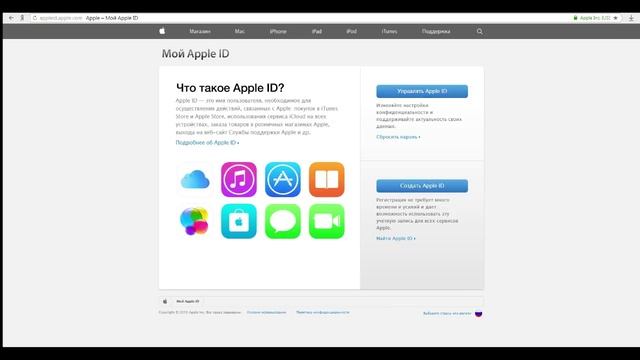640x360 pixels.
Task: Open the iPad navigation item
Action: click(317, 31)
